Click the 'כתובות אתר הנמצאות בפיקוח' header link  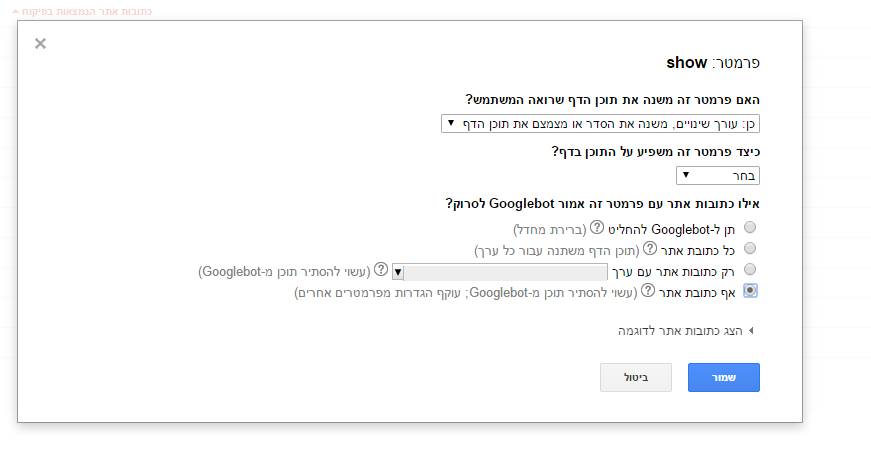click(x=87, y=12)
